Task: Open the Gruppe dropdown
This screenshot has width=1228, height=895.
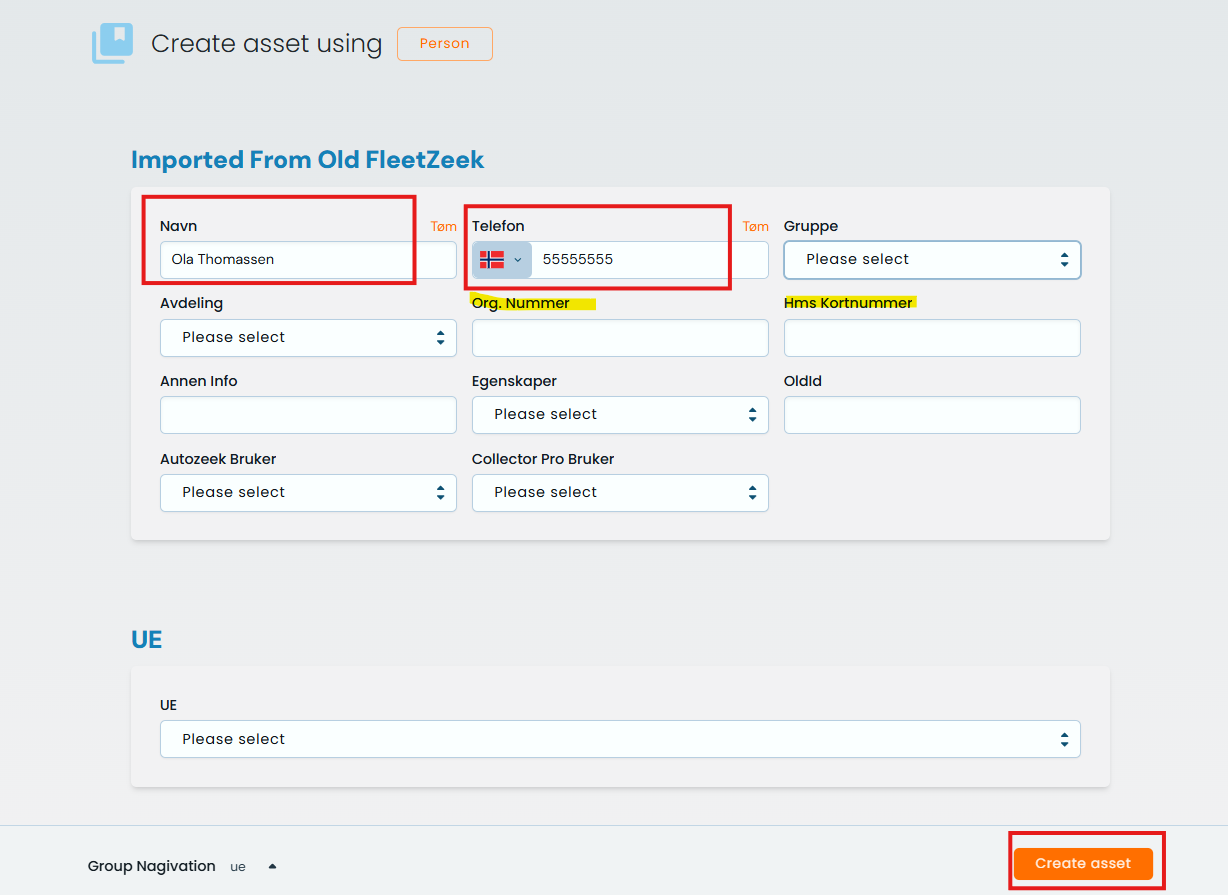Action: (x=931, y=260)
